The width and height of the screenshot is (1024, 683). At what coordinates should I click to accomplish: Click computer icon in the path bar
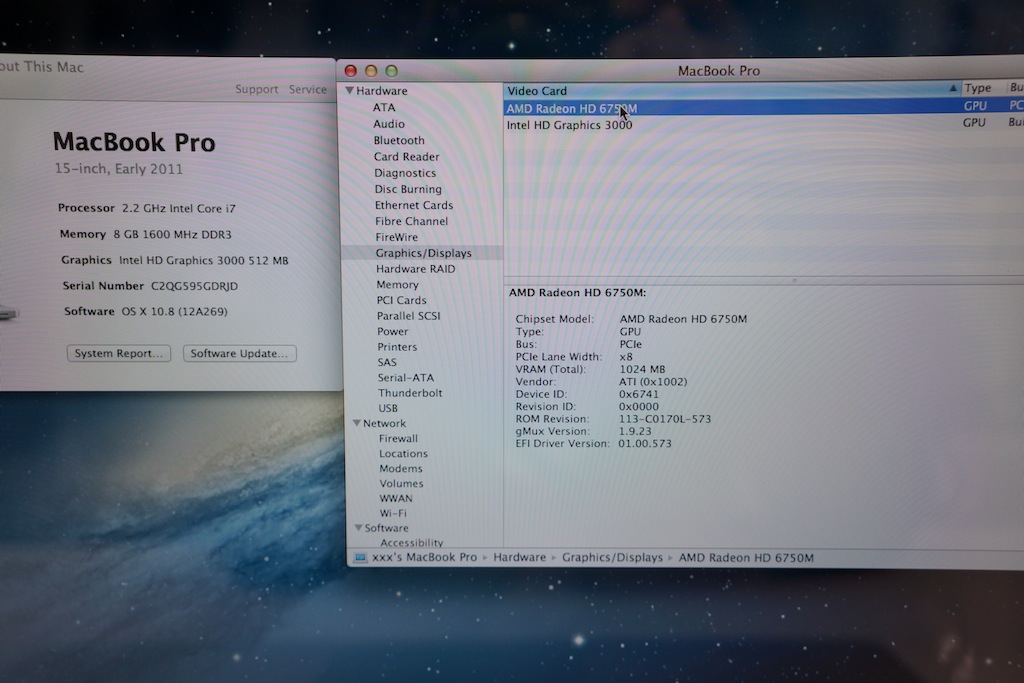tap(360, 557)
